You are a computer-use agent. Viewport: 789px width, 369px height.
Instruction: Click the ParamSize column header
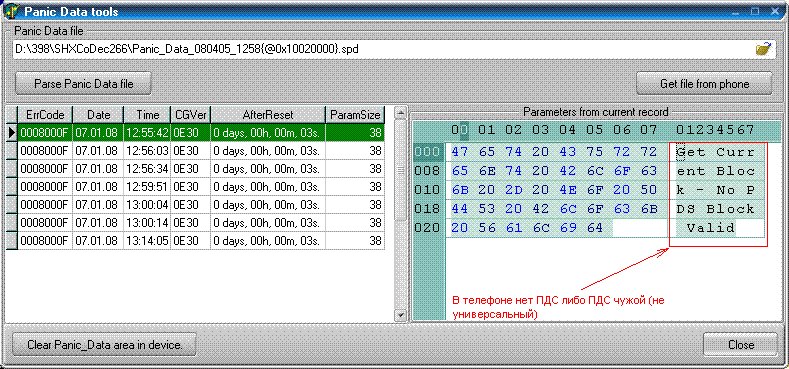pyautogui.click(x=355, y=115)
